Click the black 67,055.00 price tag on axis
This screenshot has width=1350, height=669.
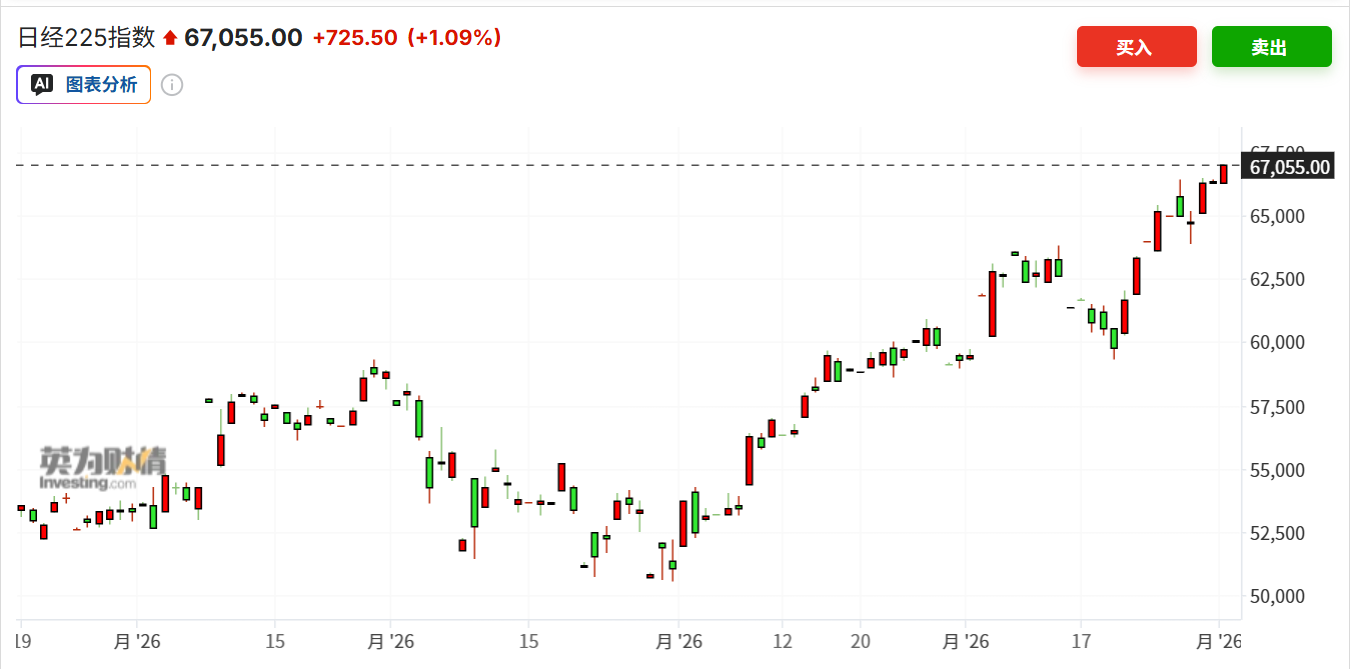1286,166
